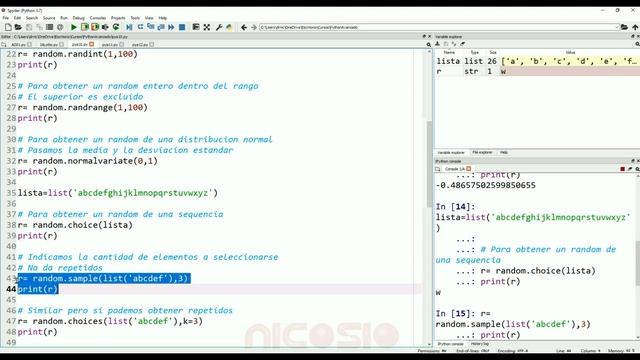Open file using the folder toolbar icon
Screen dimensions: 640x360
click(18, 27)
